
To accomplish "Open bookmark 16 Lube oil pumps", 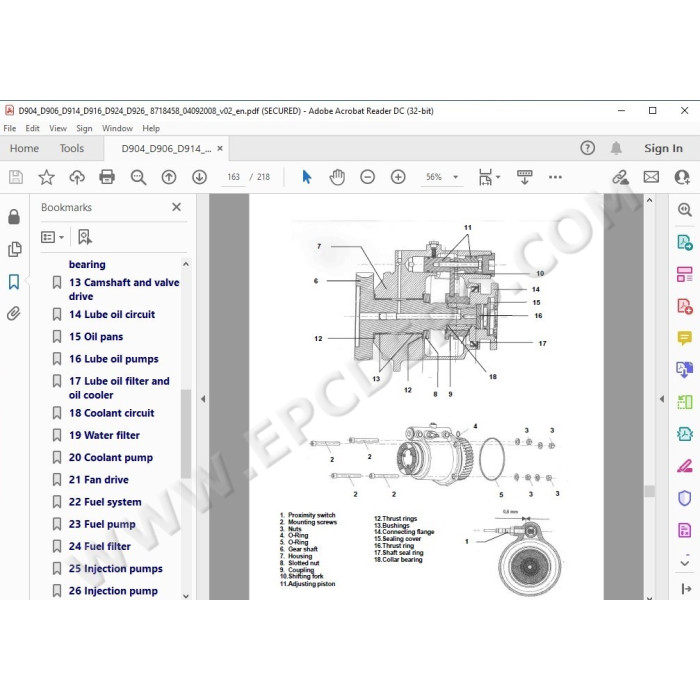I will tap(113, 359).
